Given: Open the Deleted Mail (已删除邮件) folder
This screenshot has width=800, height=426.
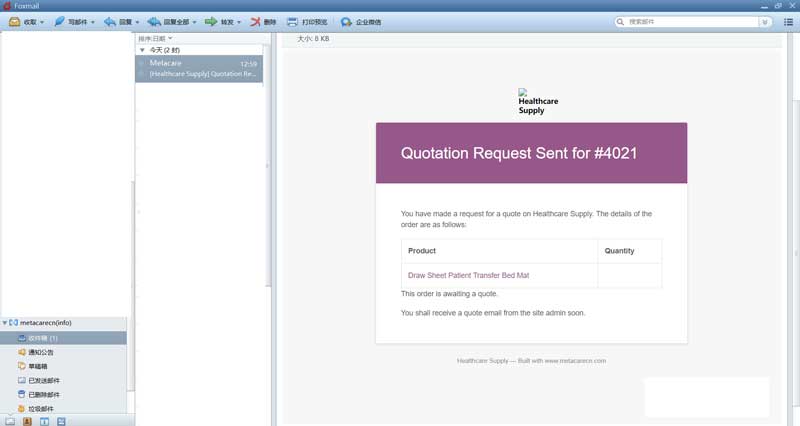Looking at the screenshot, I should point(63,394).
